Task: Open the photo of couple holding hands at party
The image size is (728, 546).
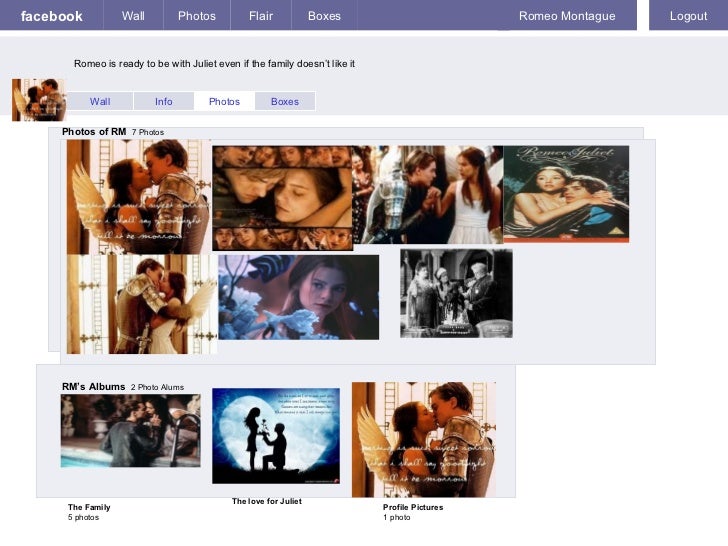Action: click(x=428, y=195)
